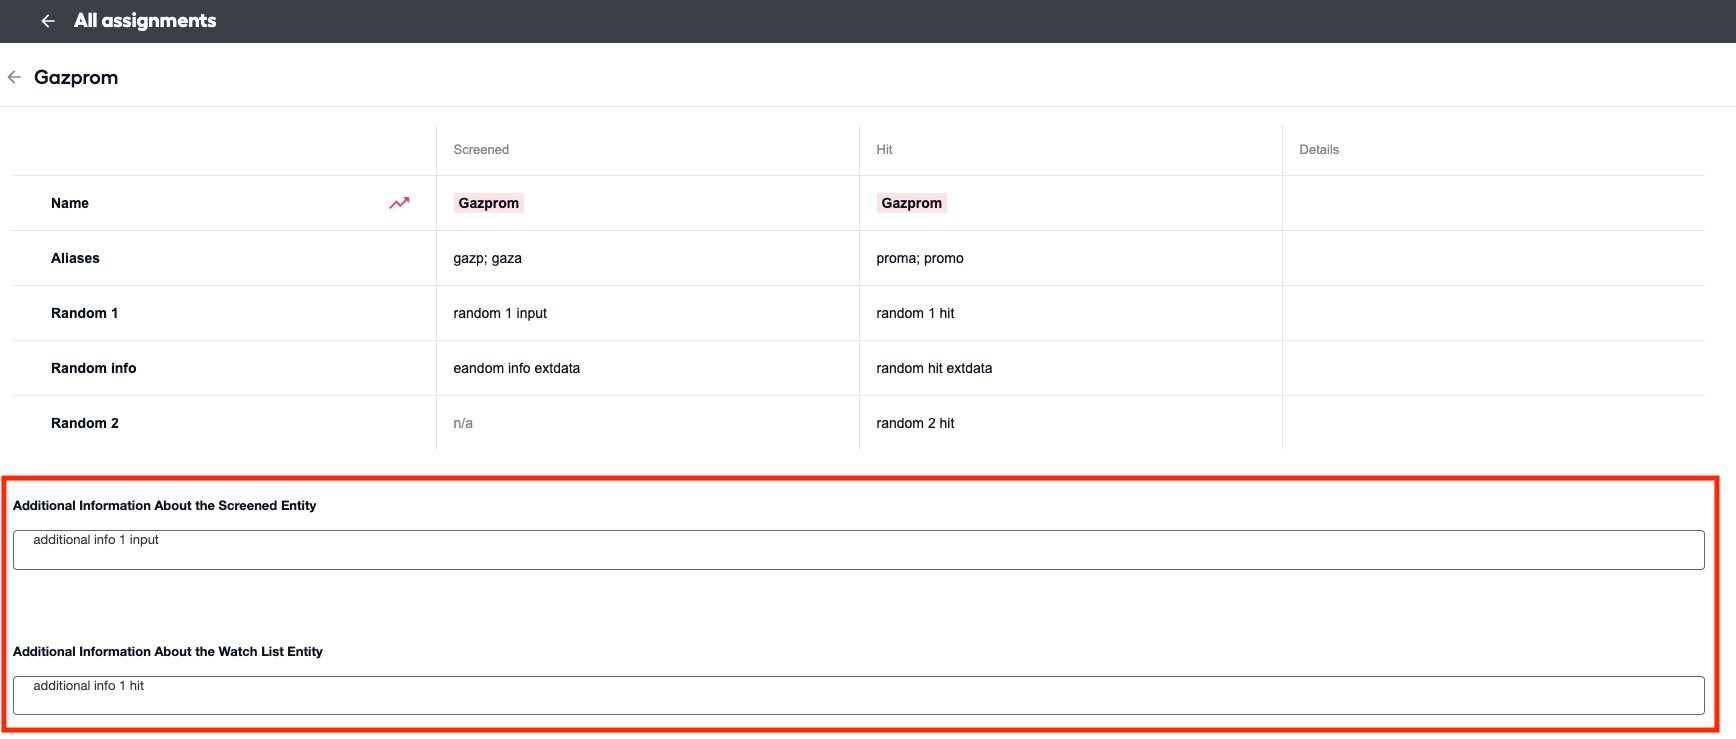Click the Additional Information About the Screened Entity label
Screen dimensions: 1736x739
165,506
